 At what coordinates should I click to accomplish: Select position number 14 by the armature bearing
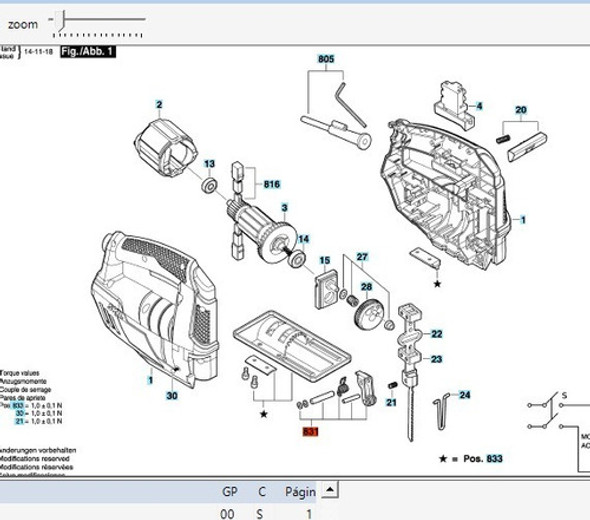[x=304, y=239]
